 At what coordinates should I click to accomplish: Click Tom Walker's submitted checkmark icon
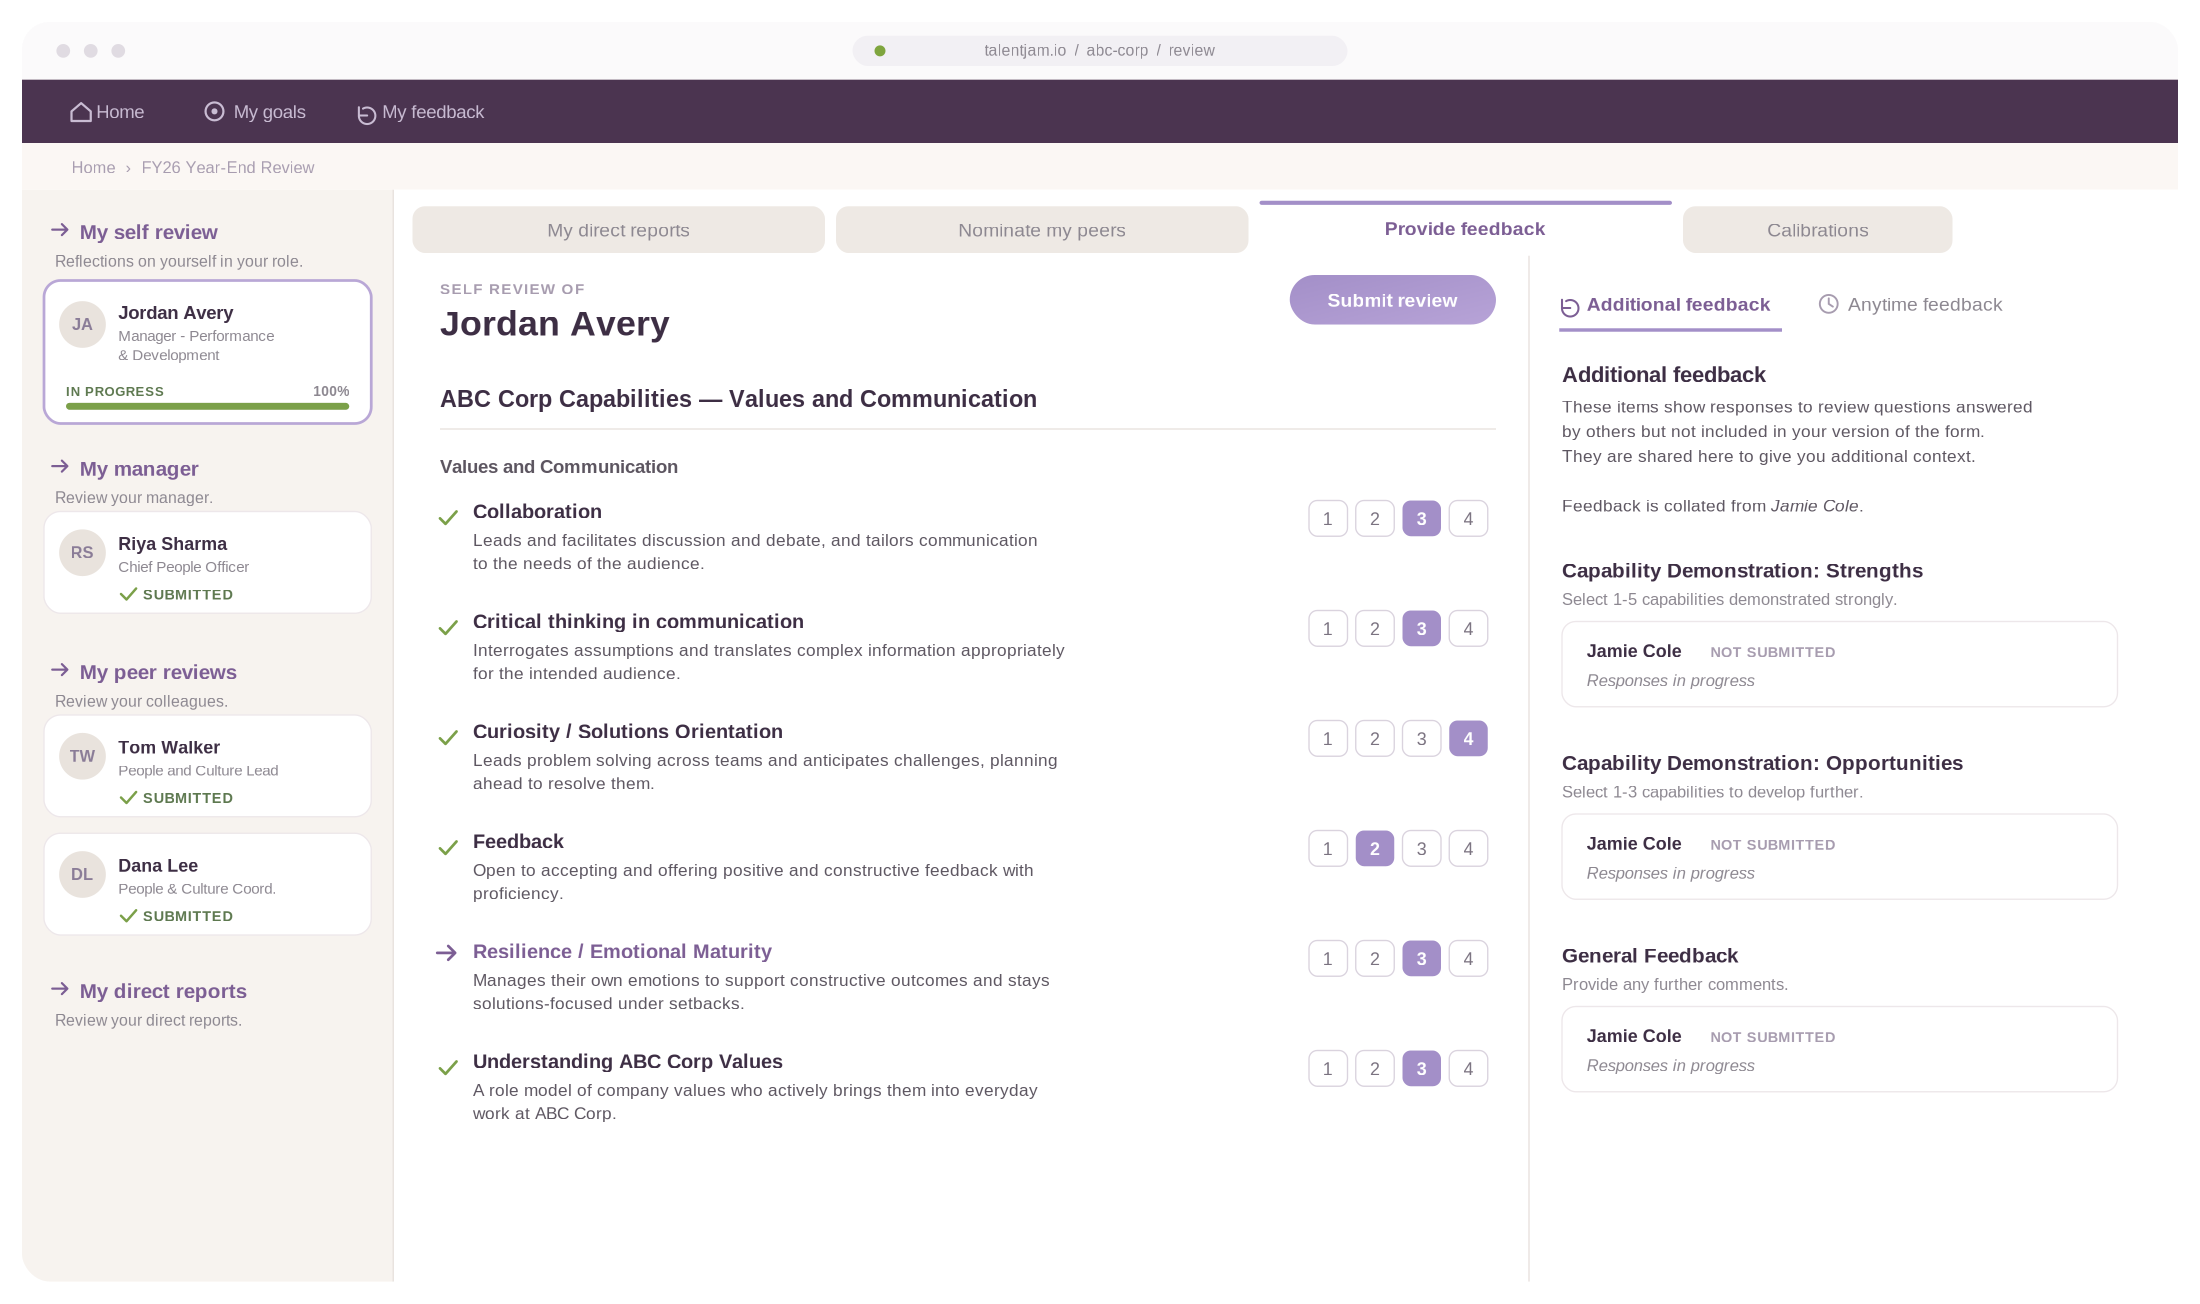(128, 798)
